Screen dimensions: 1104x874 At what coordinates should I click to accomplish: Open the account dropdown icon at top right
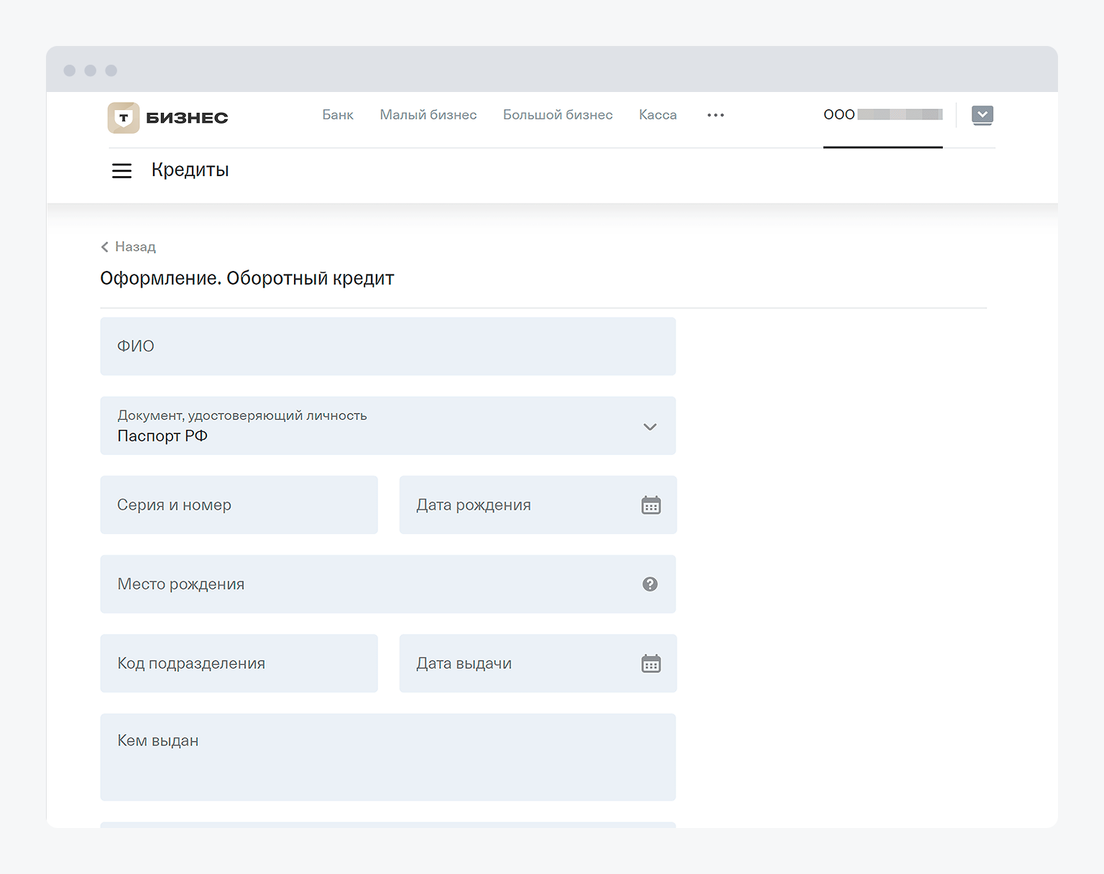pos(982,115)
